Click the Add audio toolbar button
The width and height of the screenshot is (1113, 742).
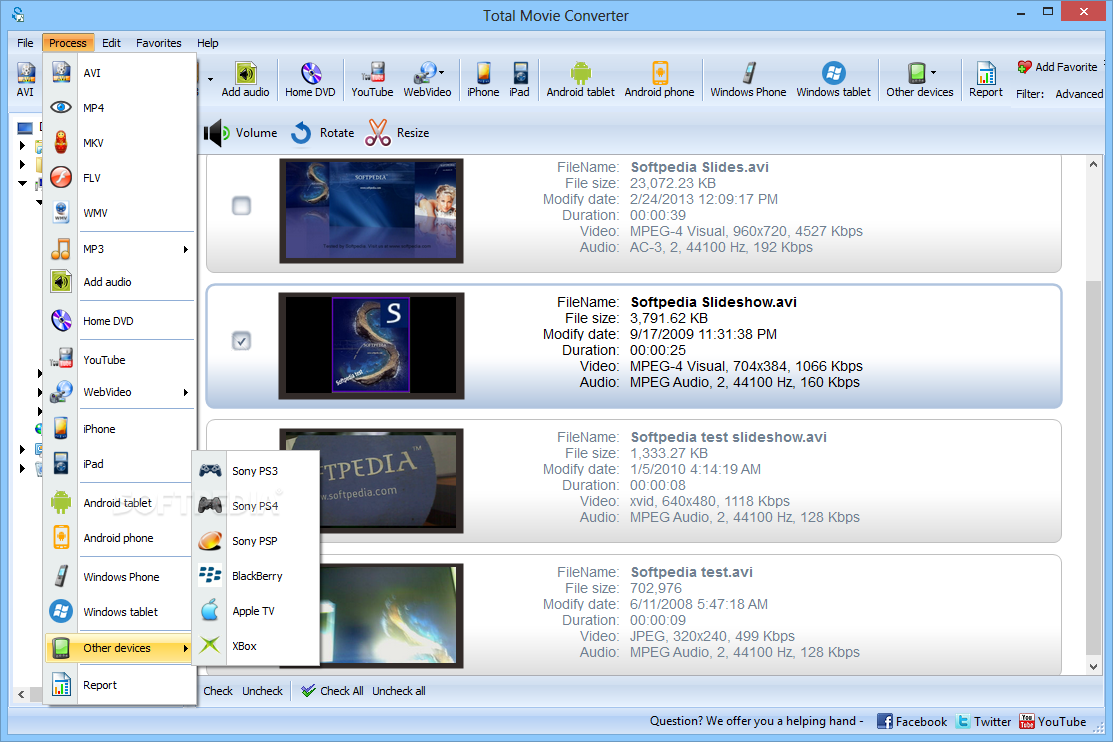(x=246, y=80)
